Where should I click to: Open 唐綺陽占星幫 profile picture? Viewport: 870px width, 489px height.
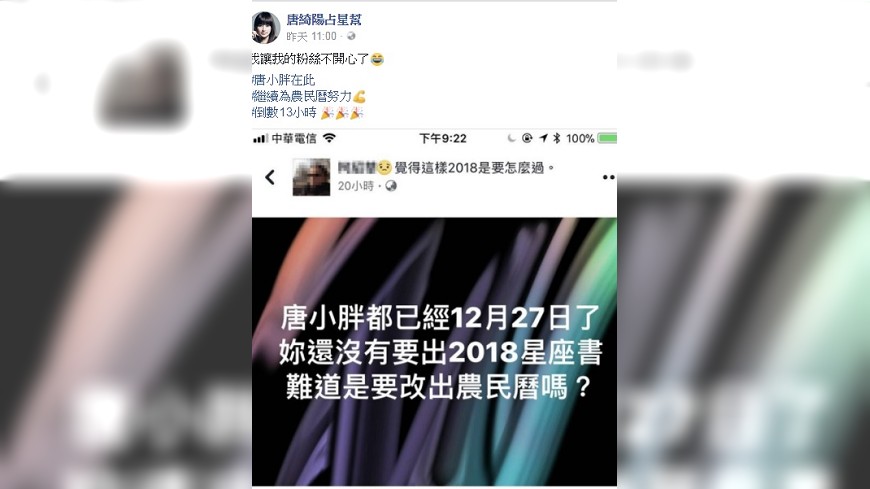coord(266,28)
